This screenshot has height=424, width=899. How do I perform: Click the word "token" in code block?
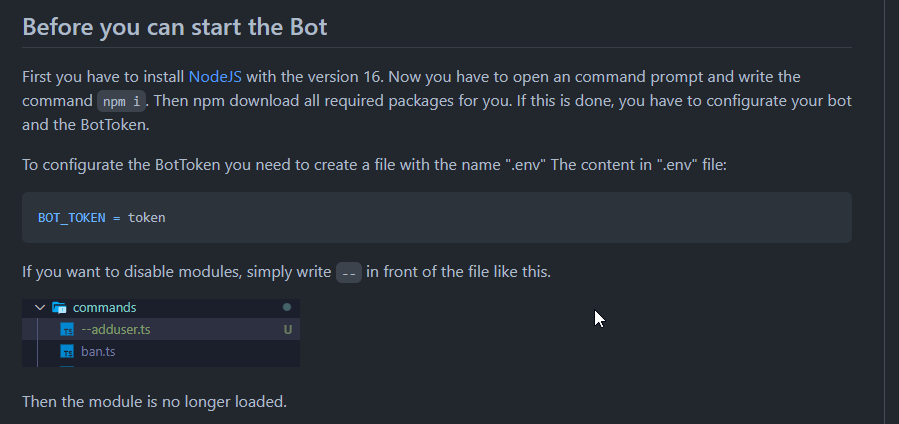point(146,217)
